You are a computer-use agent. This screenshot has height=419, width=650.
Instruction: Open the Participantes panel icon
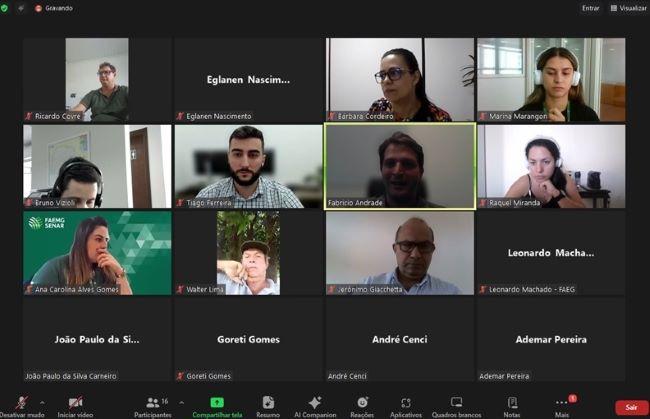click(153, 402)
